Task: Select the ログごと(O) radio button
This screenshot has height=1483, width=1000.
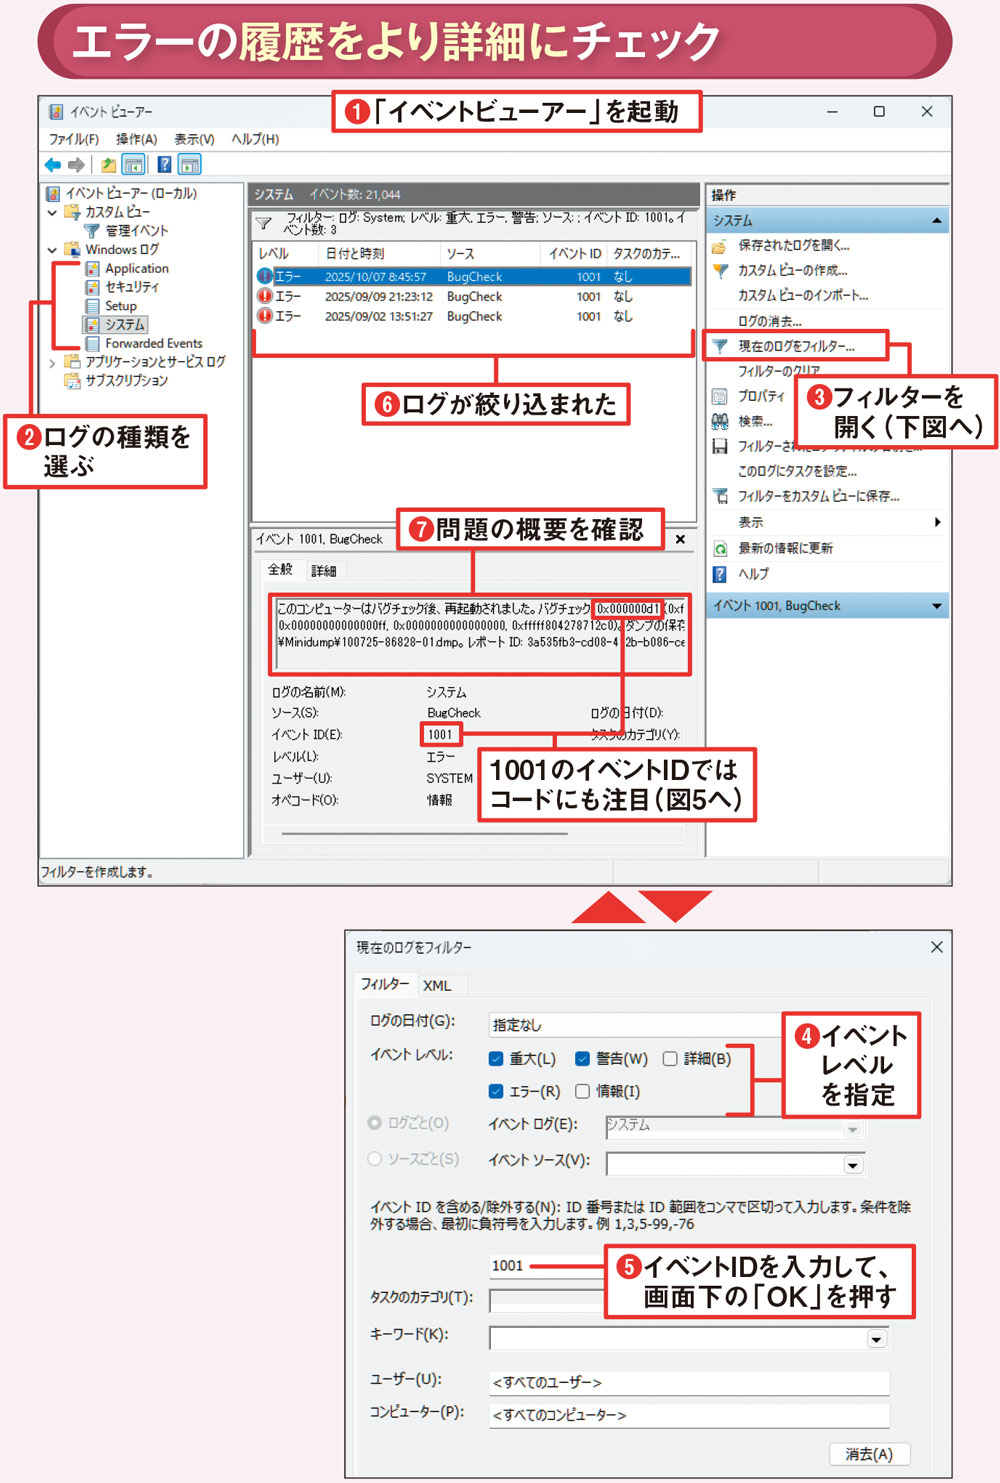Action: 375,1123
